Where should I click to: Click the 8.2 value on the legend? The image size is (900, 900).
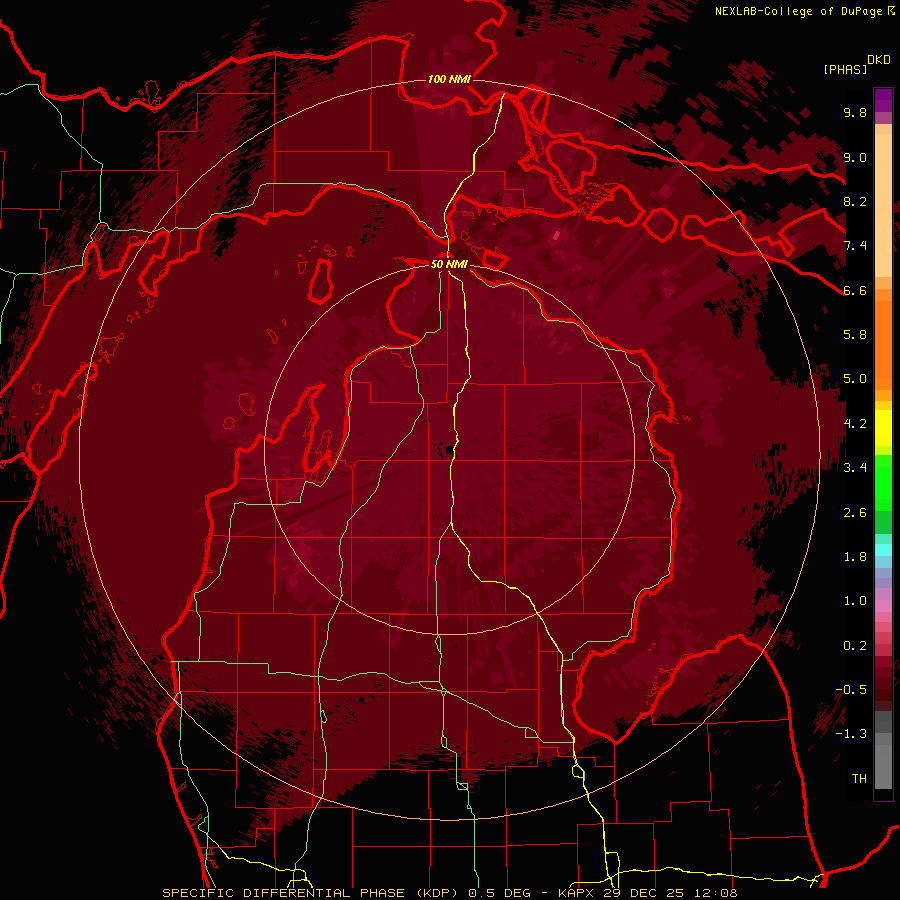coord(855,201)
